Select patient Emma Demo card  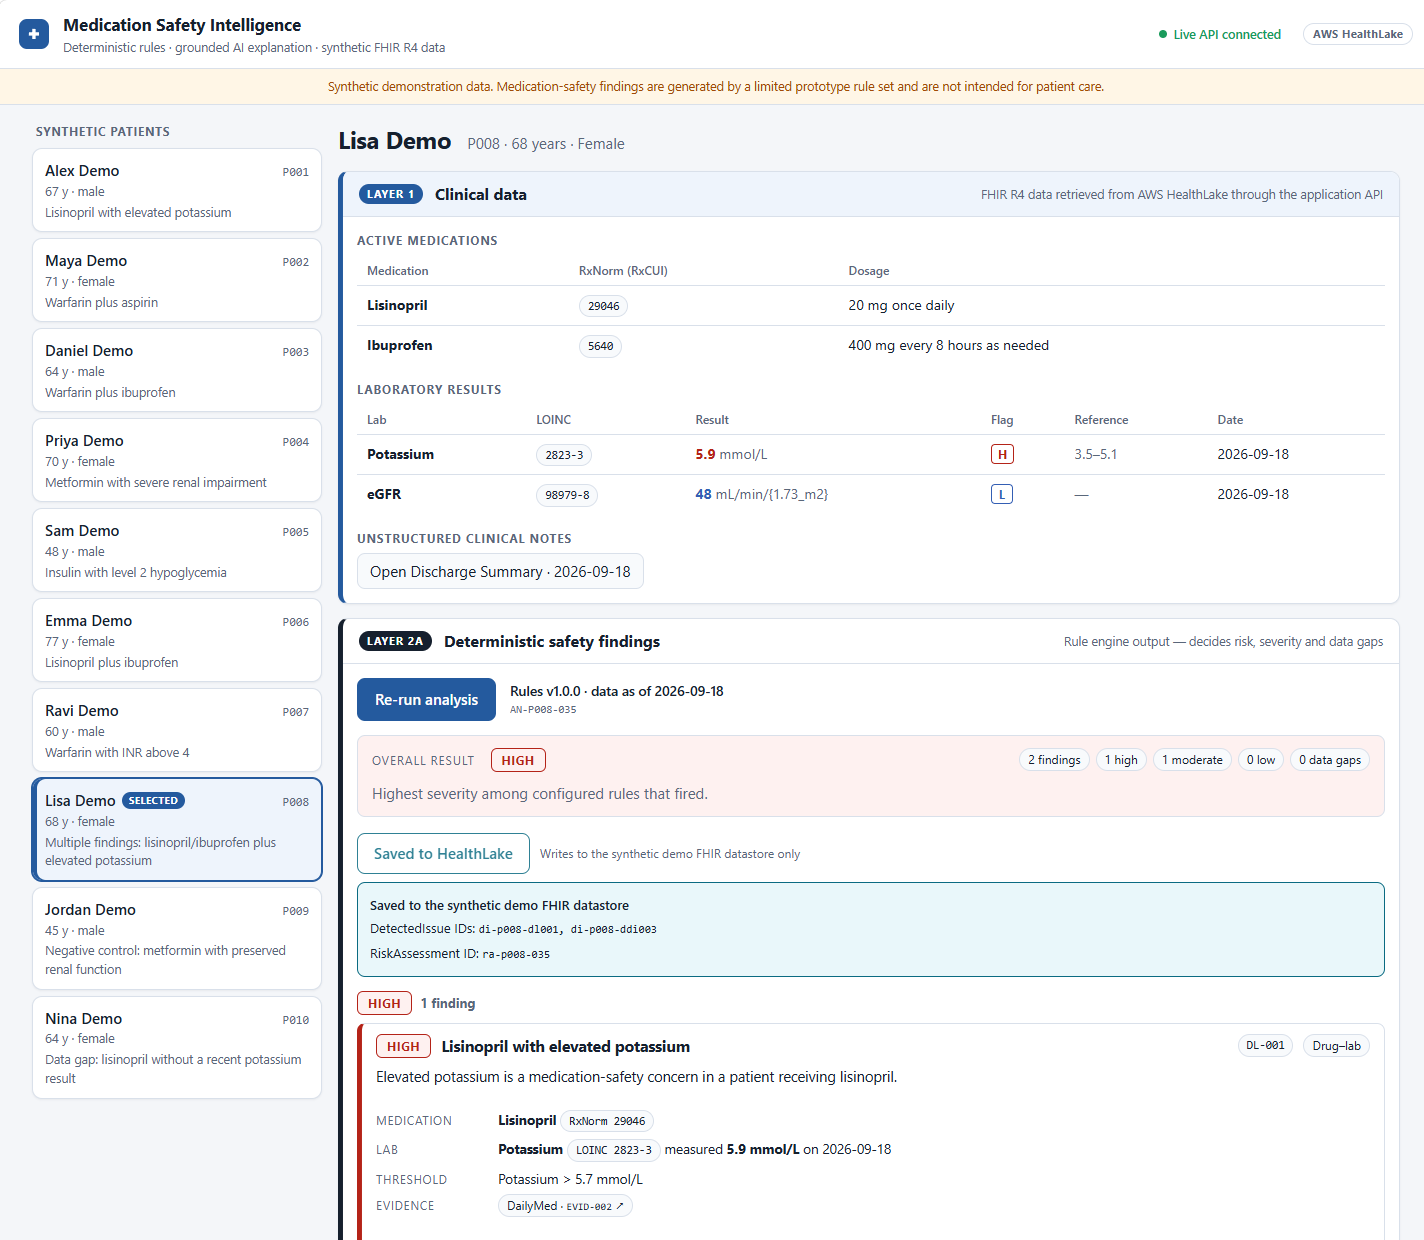(177, 640)
